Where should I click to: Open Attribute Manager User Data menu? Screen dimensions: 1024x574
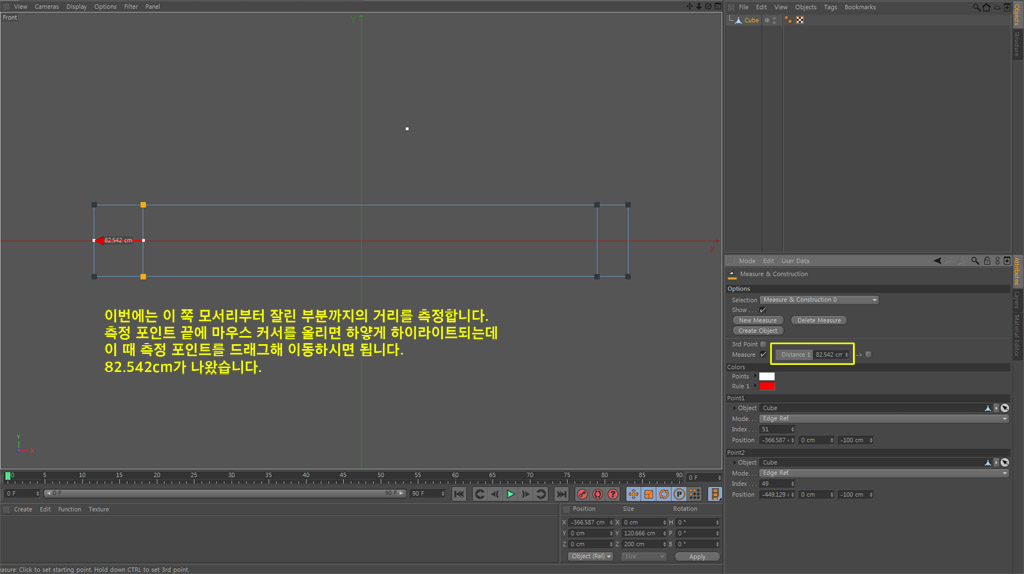coord(795,261)
